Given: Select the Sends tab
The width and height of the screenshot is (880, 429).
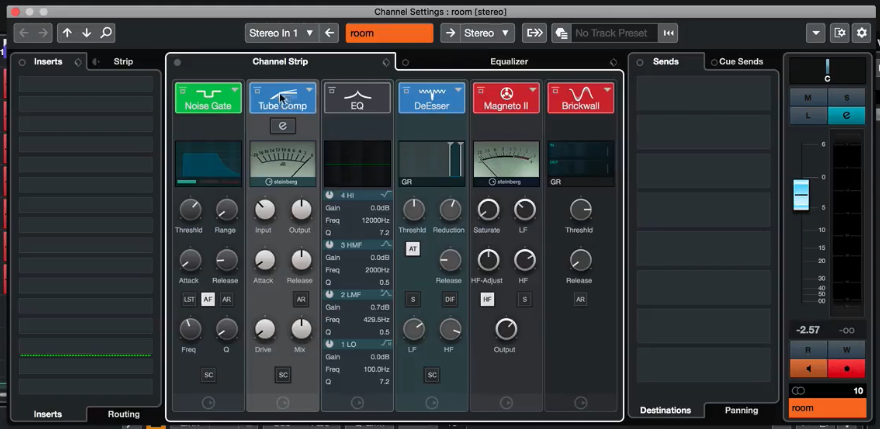Looking at the screenshot, I should point(666,62).
